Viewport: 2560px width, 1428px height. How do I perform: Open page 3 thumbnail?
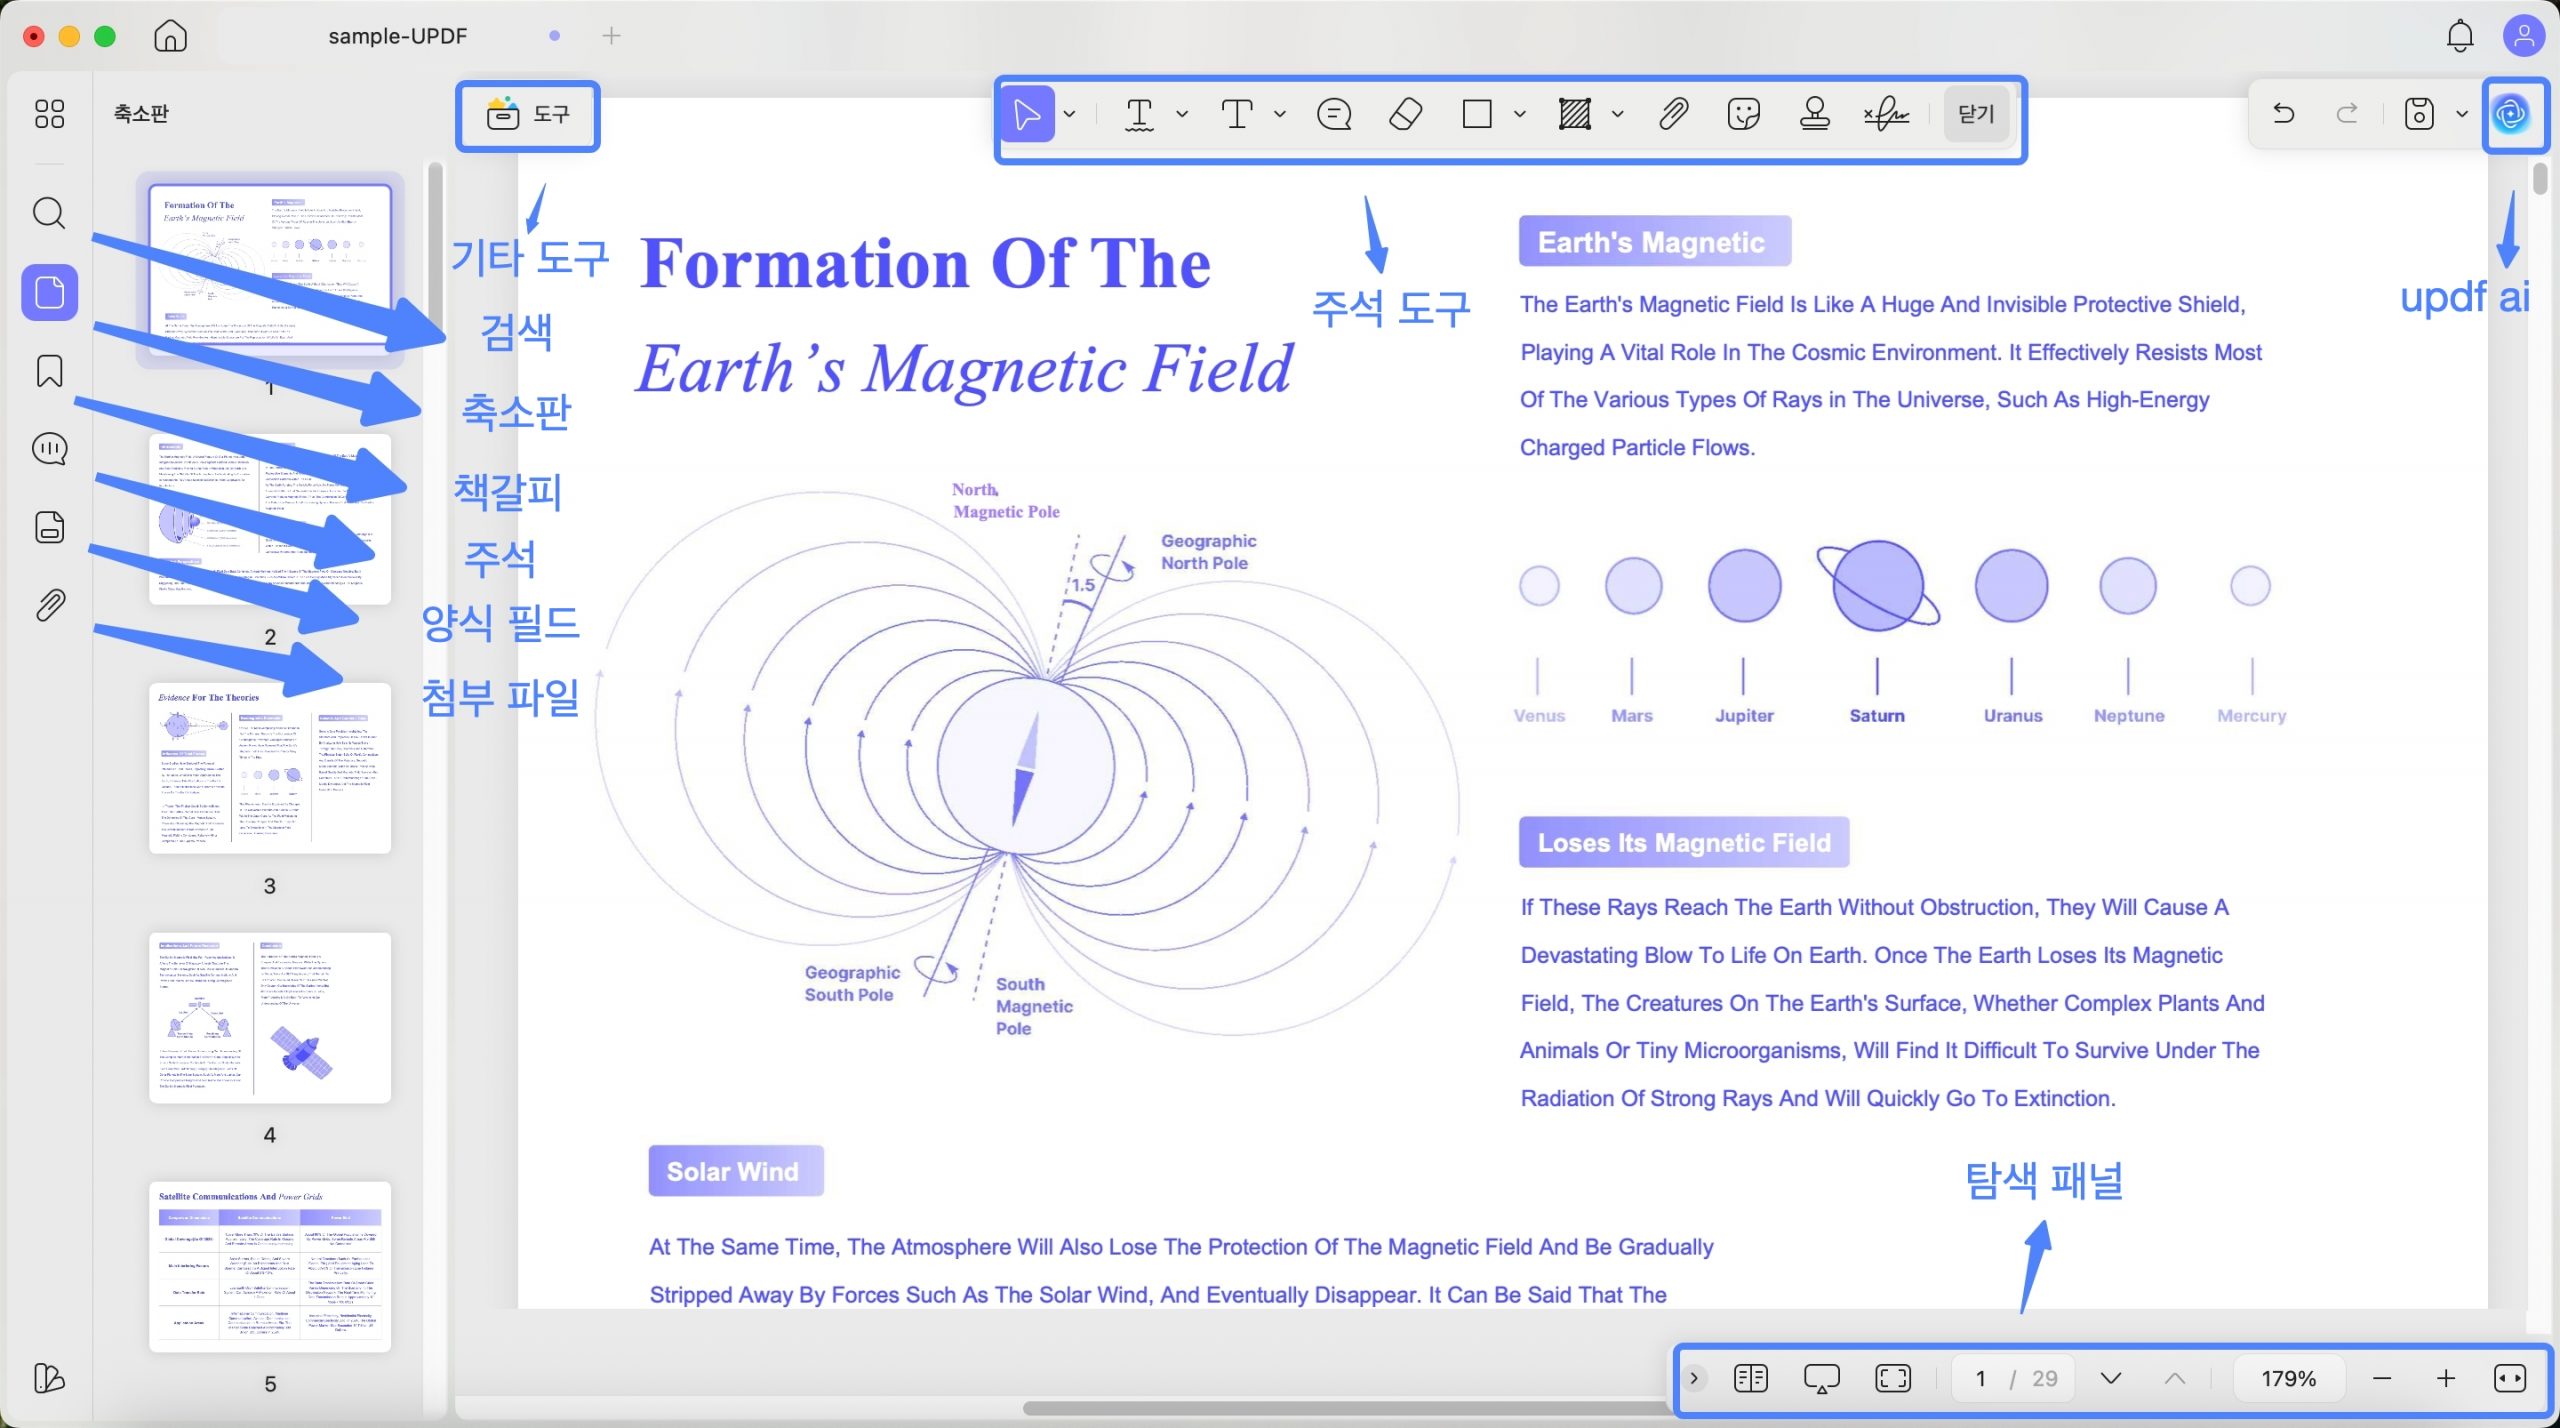click(270, 768)
